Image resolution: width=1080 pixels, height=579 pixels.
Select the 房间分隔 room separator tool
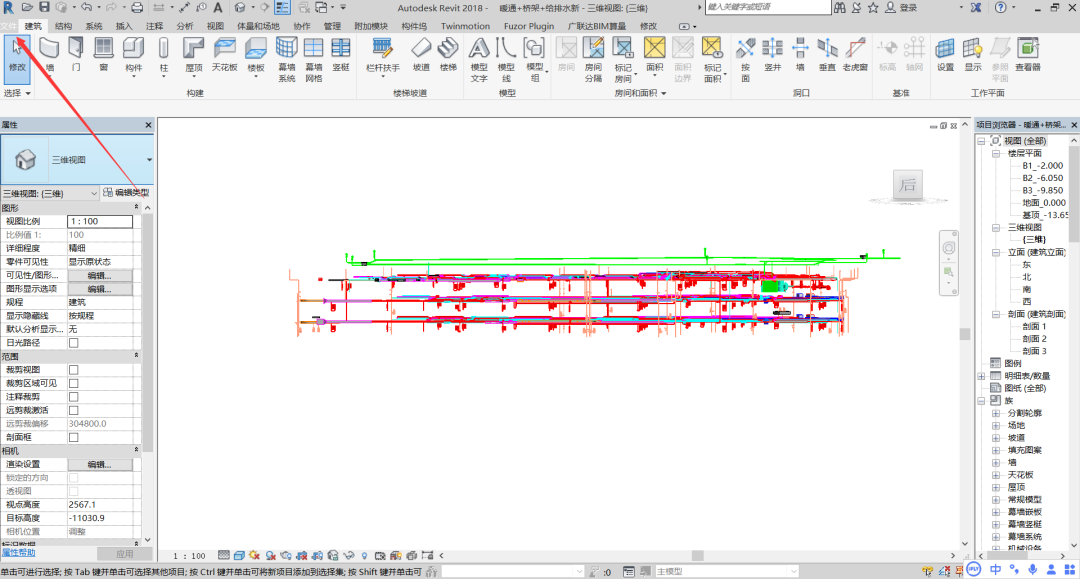coord(593,59)
